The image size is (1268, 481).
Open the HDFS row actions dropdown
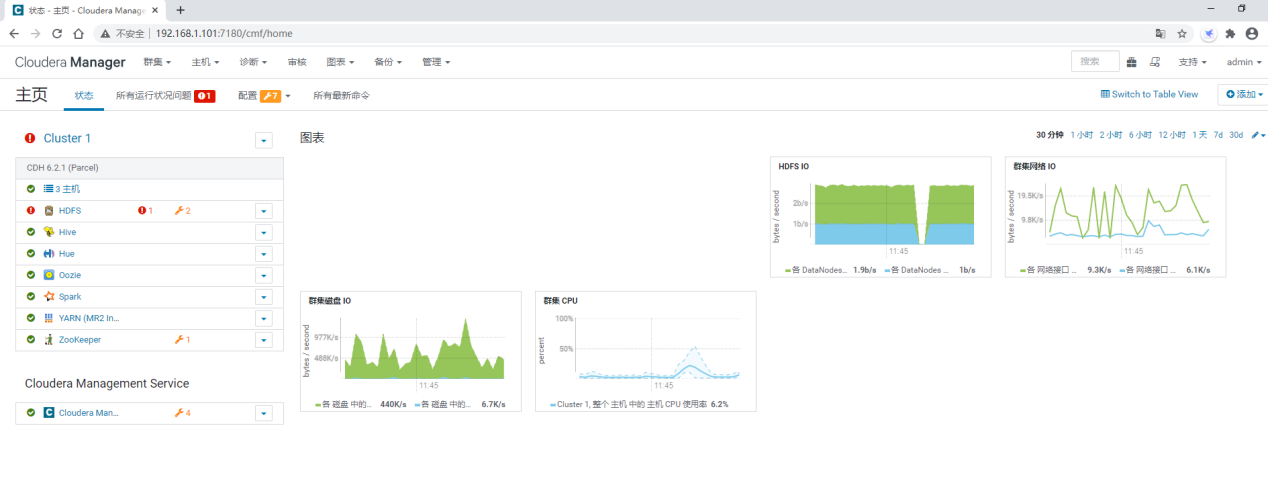coord(264,211)
